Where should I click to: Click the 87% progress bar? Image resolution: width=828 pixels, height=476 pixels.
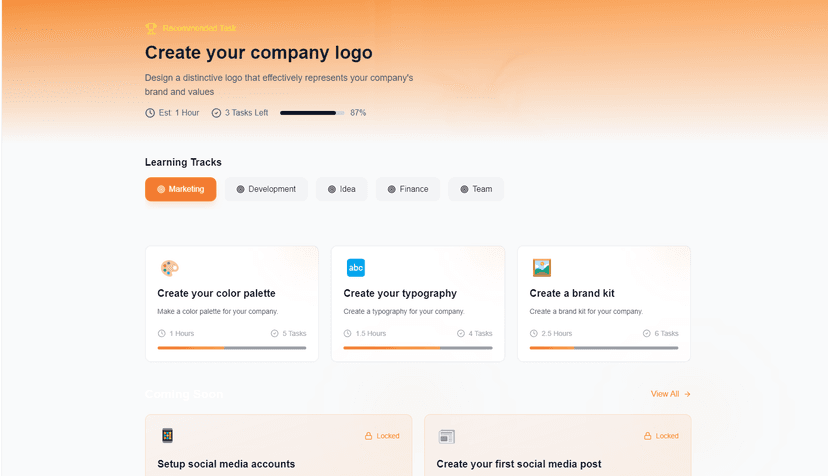click(x=312, y=113)
